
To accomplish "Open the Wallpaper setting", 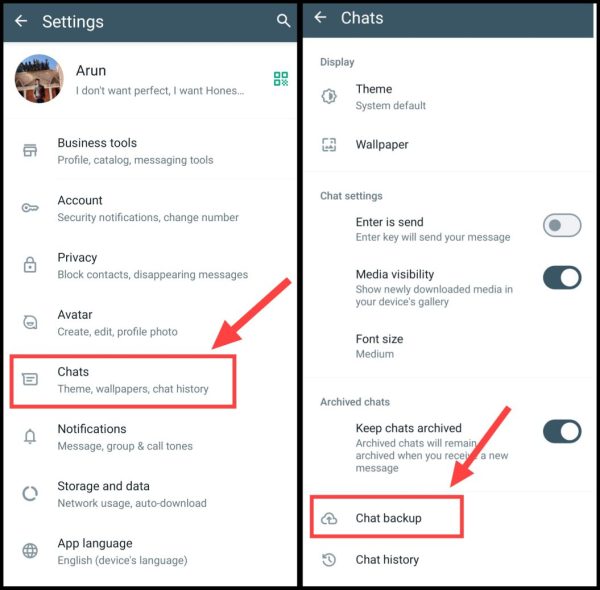I will (448, 145).
